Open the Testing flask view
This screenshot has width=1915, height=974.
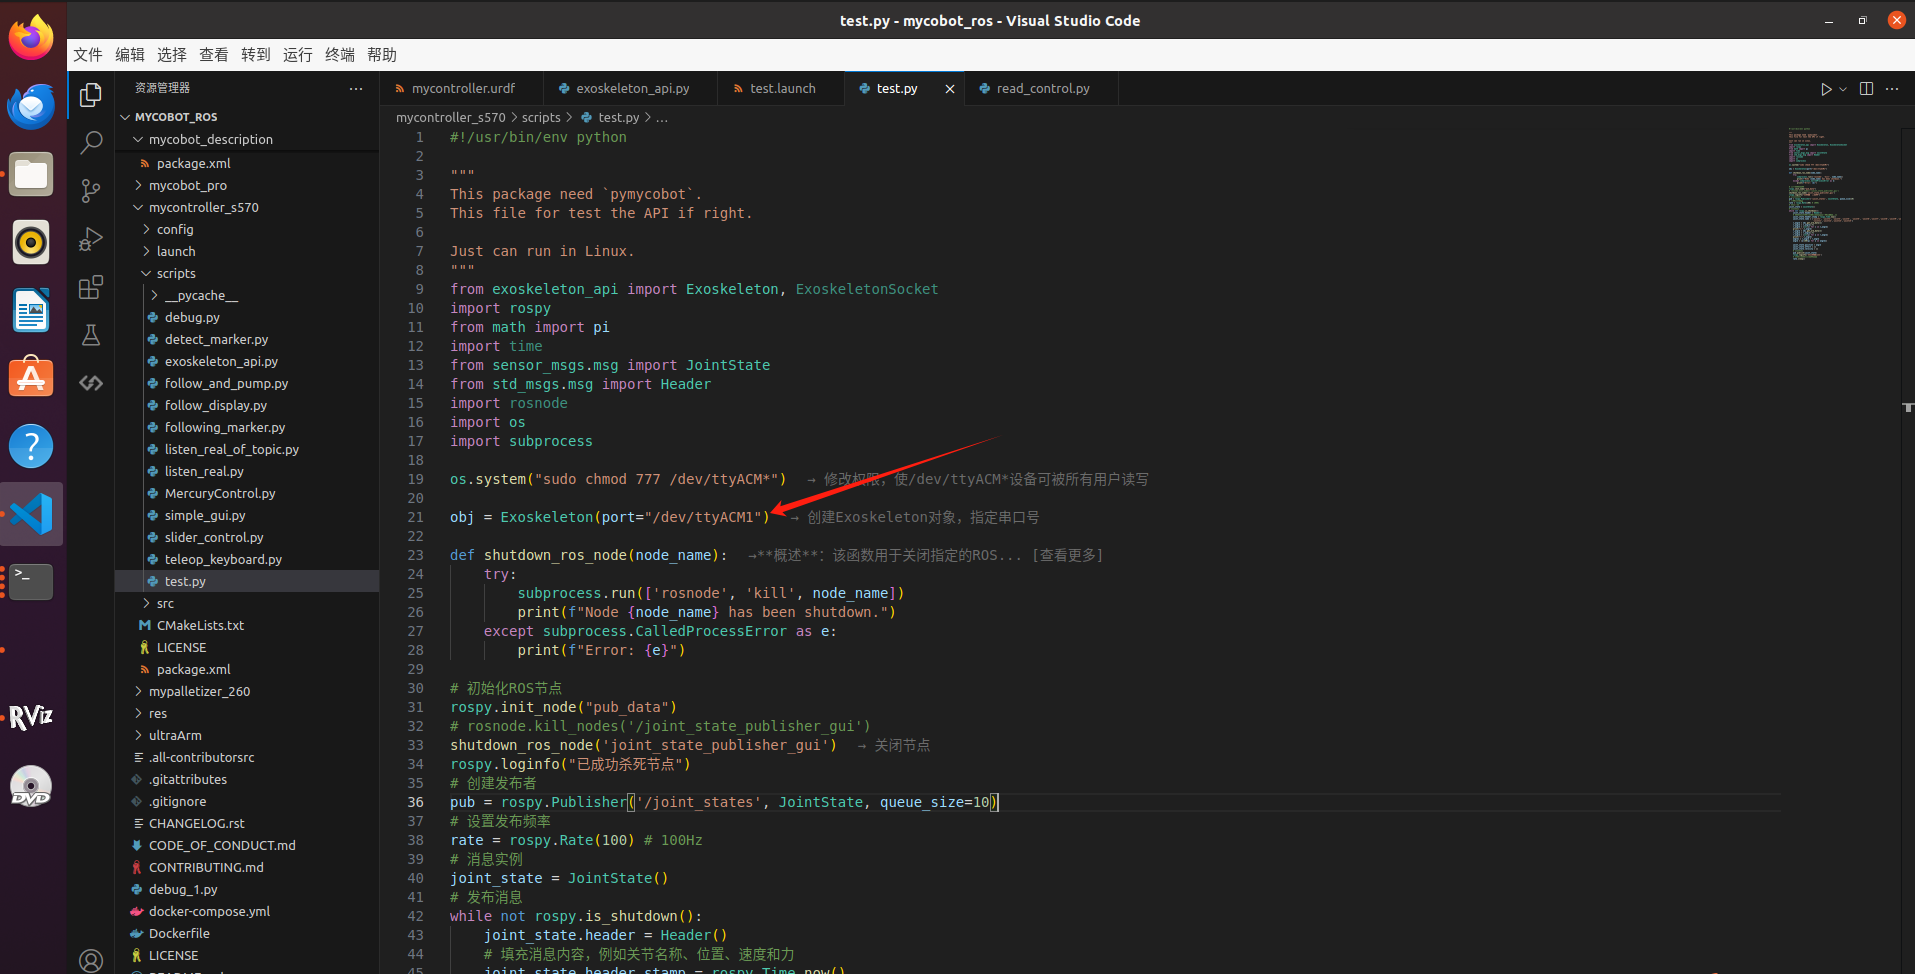[x=91, y=335]
